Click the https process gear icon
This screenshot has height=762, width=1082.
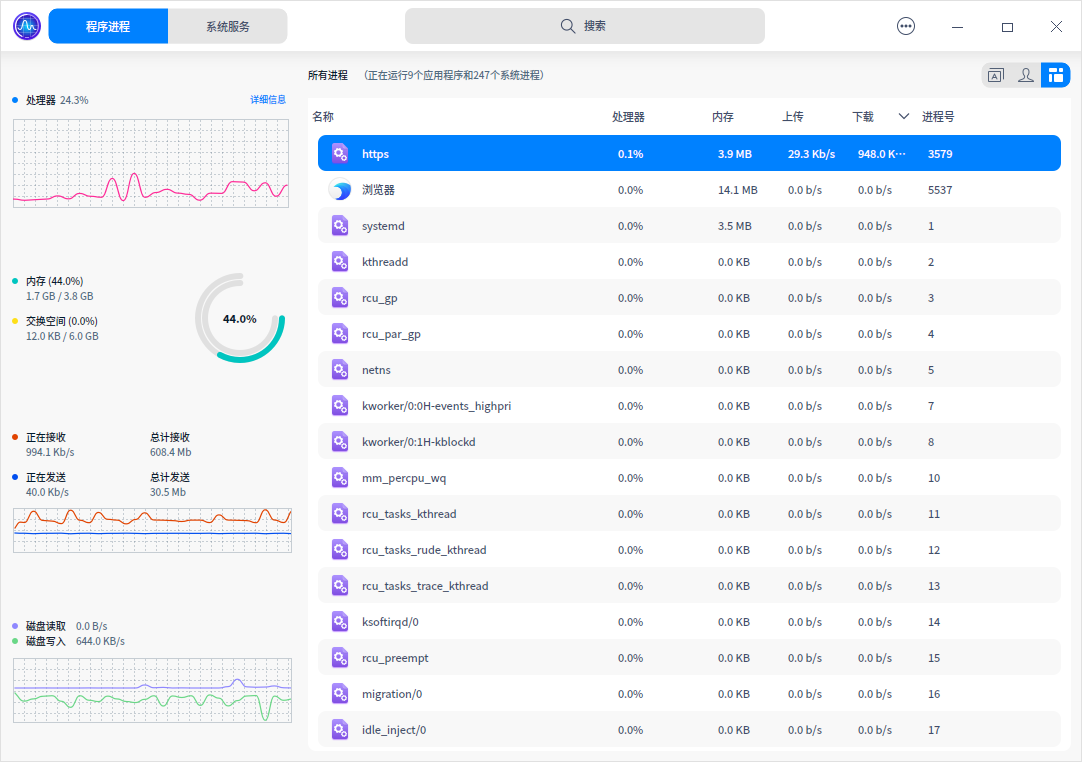tap(340, 154)
